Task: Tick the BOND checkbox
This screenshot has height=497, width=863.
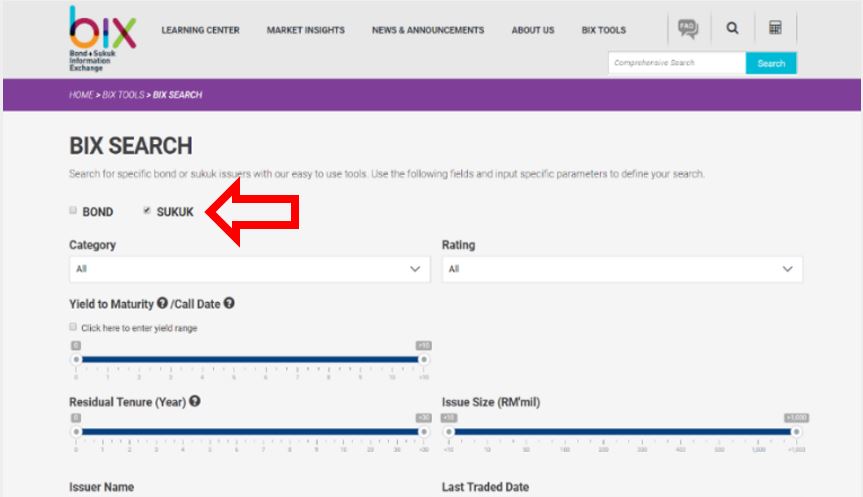Action: tap(73, 210)
